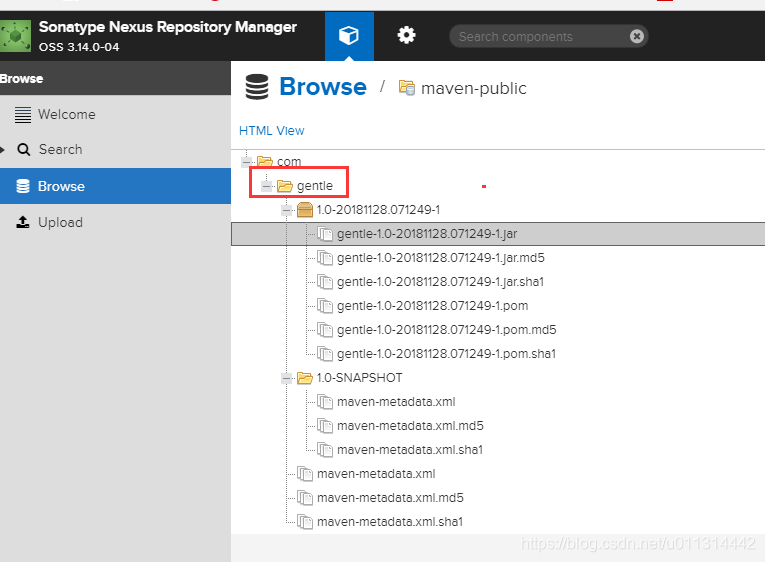Click the com folder icon
This screenshot has height=562, width=765.
(x=265, y=161)
